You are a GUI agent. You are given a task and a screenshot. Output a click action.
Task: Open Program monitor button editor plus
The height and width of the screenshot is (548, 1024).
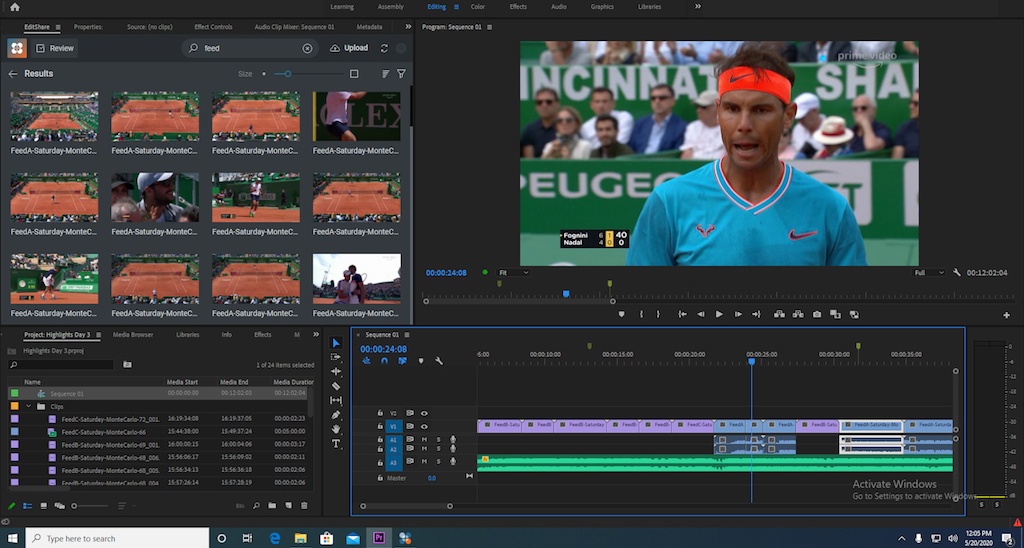point(1006,315)
